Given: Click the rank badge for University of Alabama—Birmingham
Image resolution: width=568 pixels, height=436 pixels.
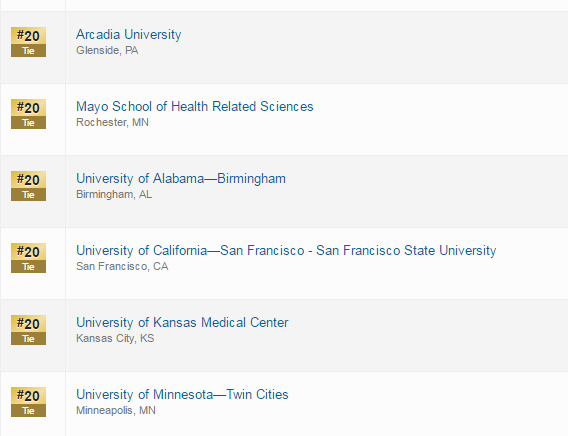Looking at the screenshot, I should [28, 186].
